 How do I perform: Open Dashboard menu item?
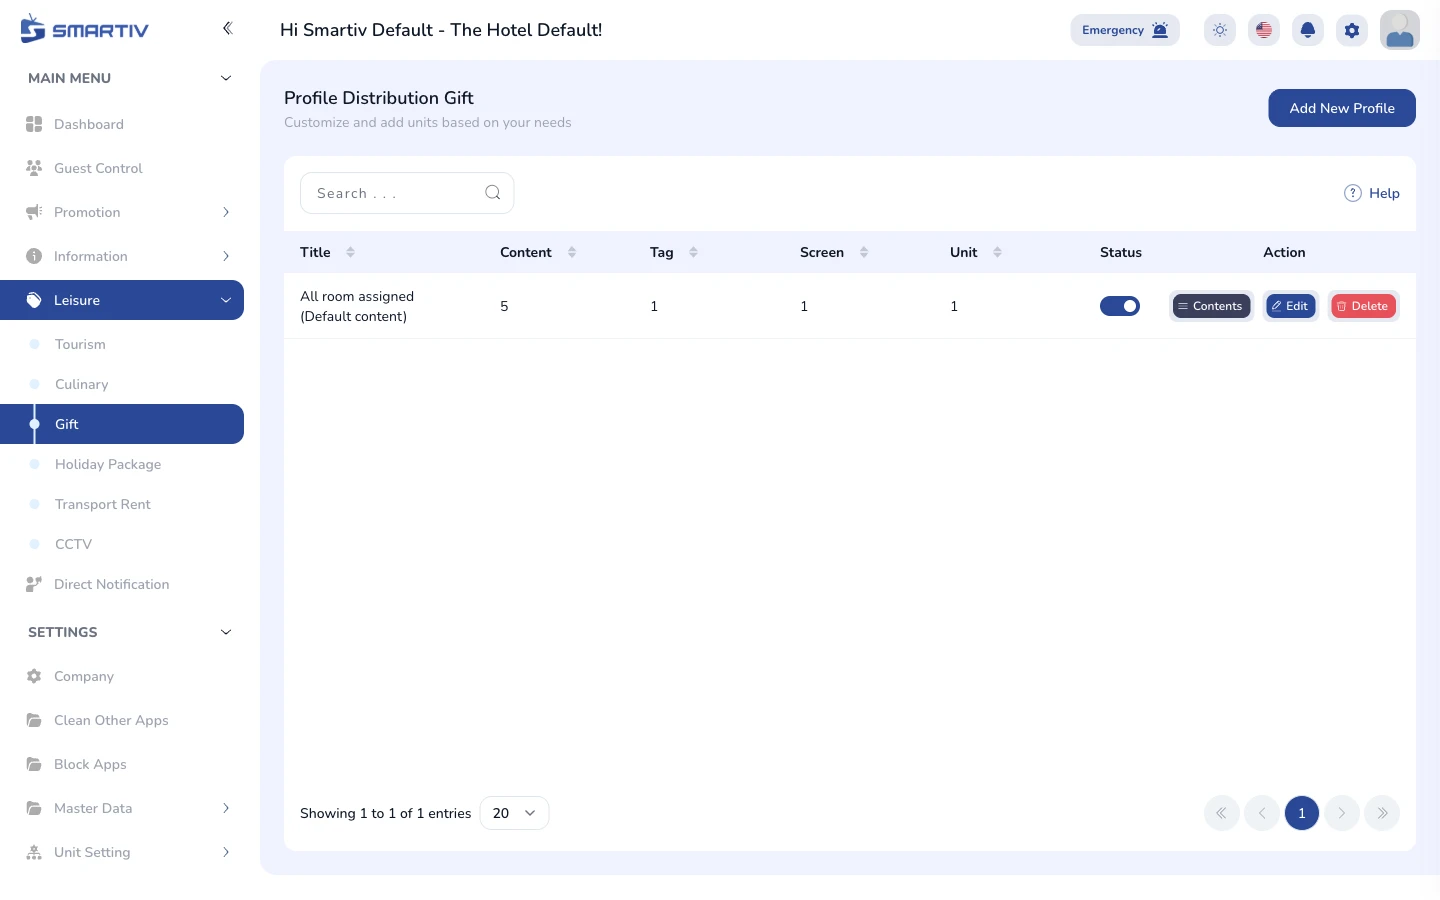click(x=122, y=124)
